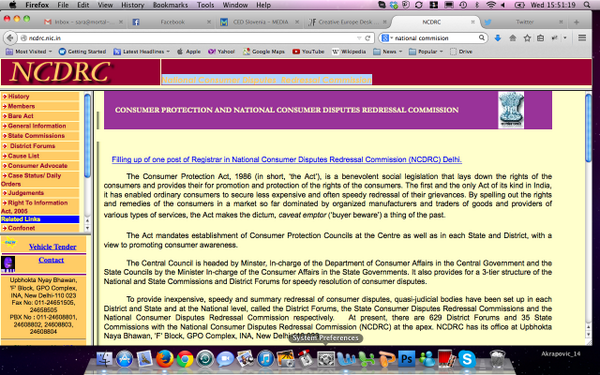Switch to the Inbox mail tab
This screenshot has width=600, height=375.
84,22
